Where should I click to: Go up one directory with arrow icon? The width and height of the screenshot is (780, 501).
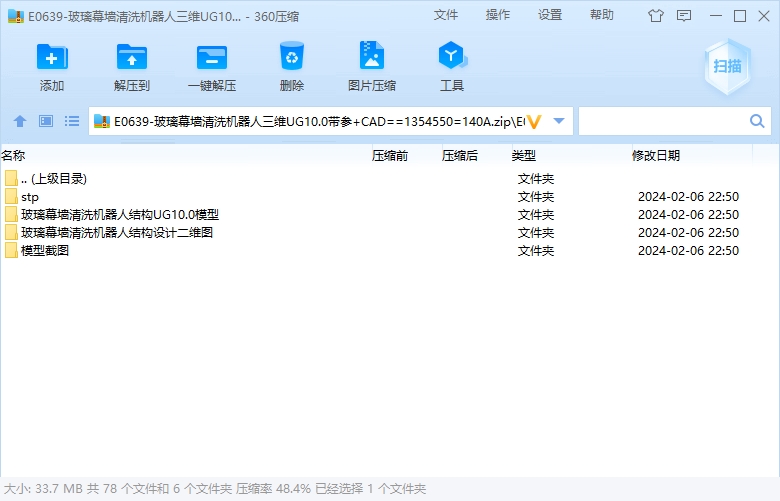point(20,121)
